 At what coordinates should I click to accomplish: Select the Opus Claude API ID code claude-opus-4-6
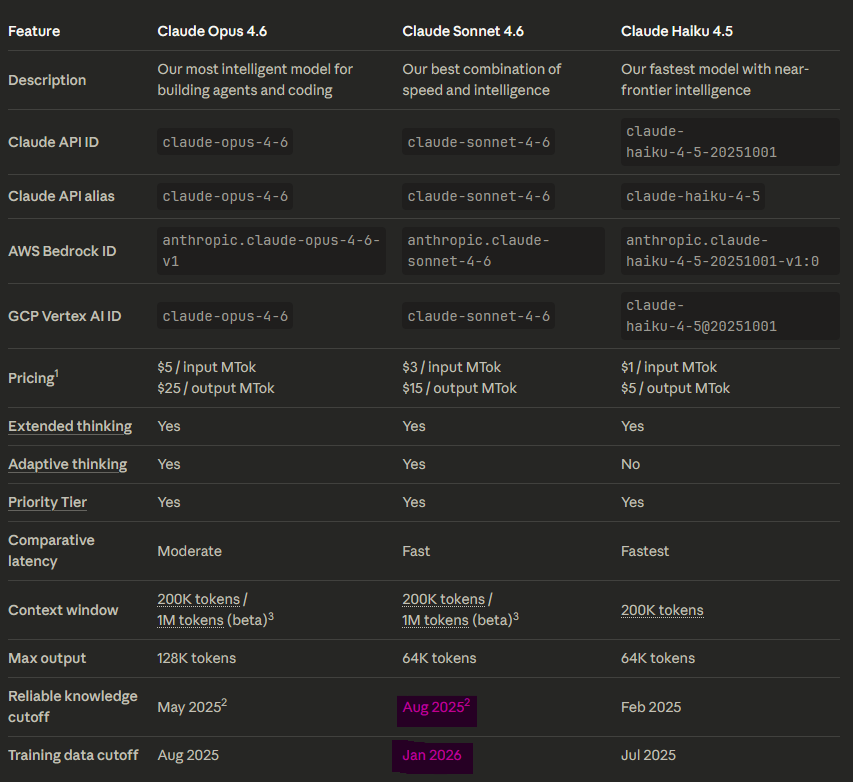click(x=225, y=142)
